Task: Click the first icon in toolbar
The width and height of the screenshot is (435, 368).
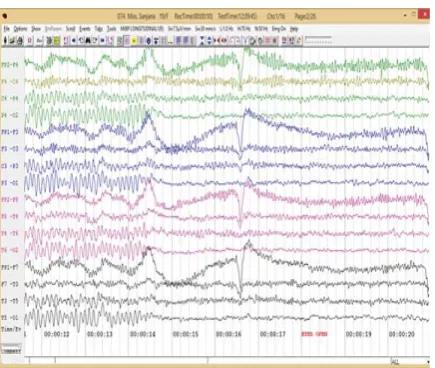Action: pos(5,40)
